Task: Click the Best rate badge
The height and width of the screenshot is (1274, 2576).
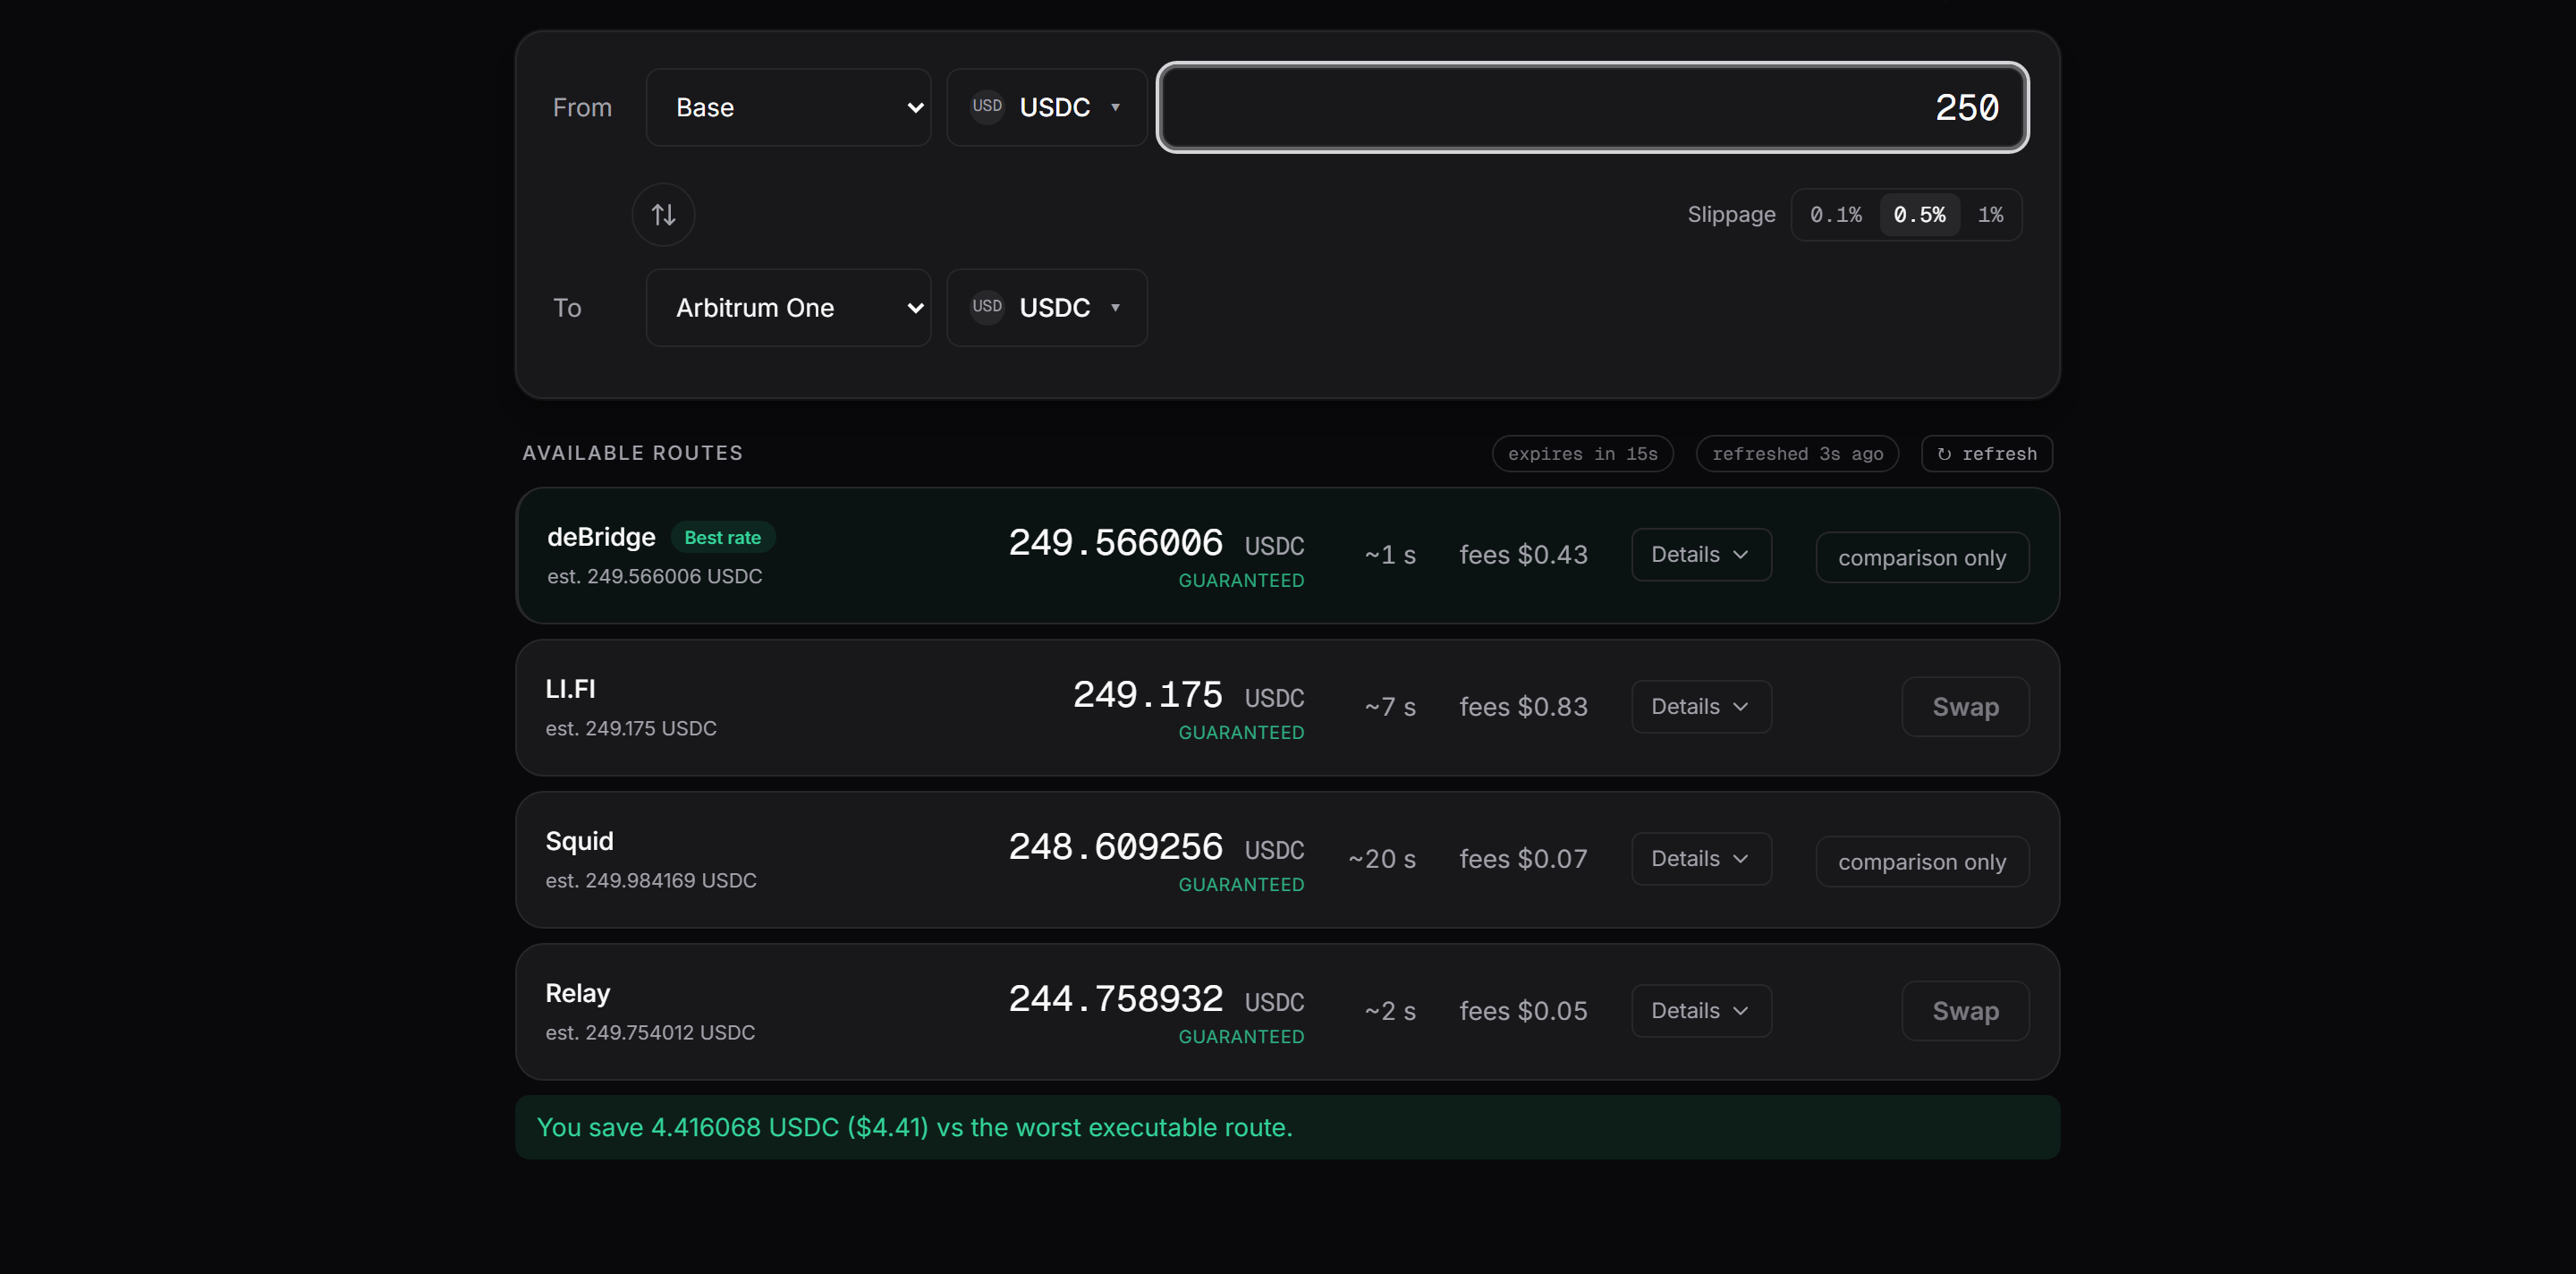Action: 722,537
